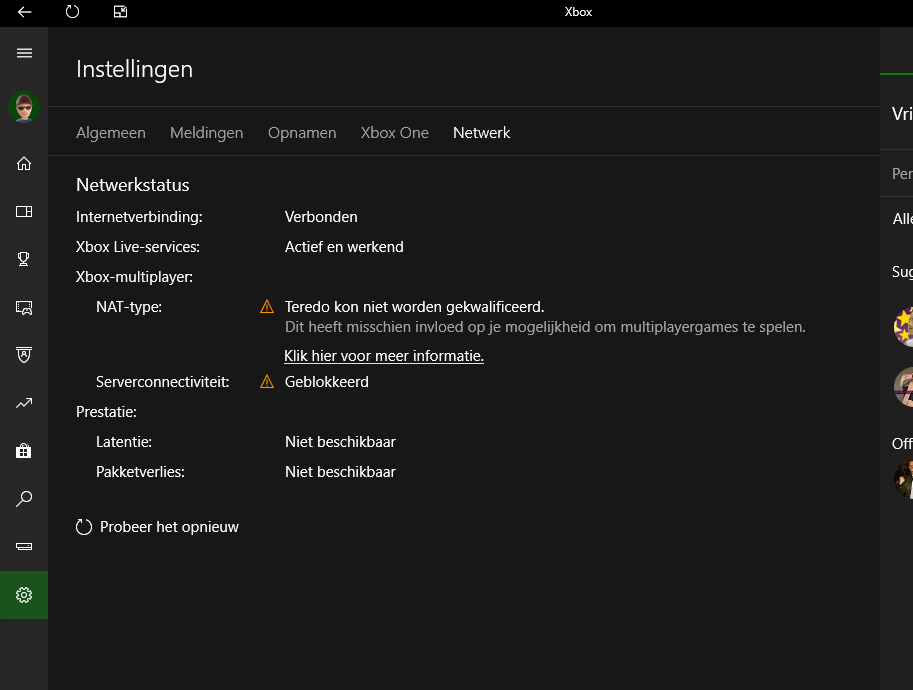Open the Xbox Store shopping bag icon
Image resolution: width=913 pixels, height=690 pixels.
pos(23,451)
